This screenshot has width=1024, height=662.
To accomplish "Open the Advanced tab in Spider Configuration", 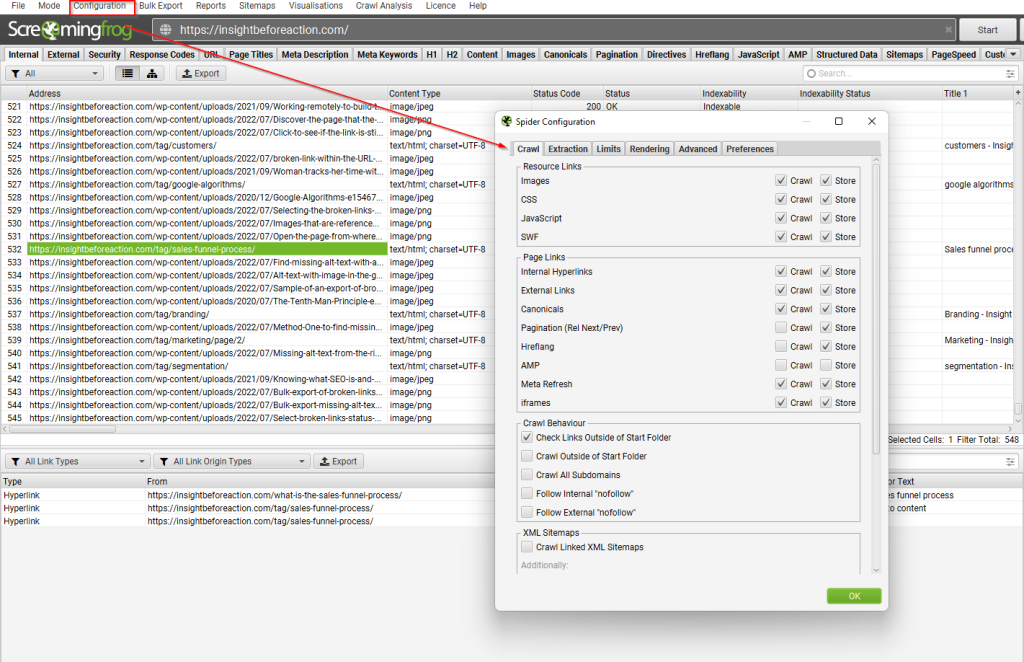I will point(697,149).
